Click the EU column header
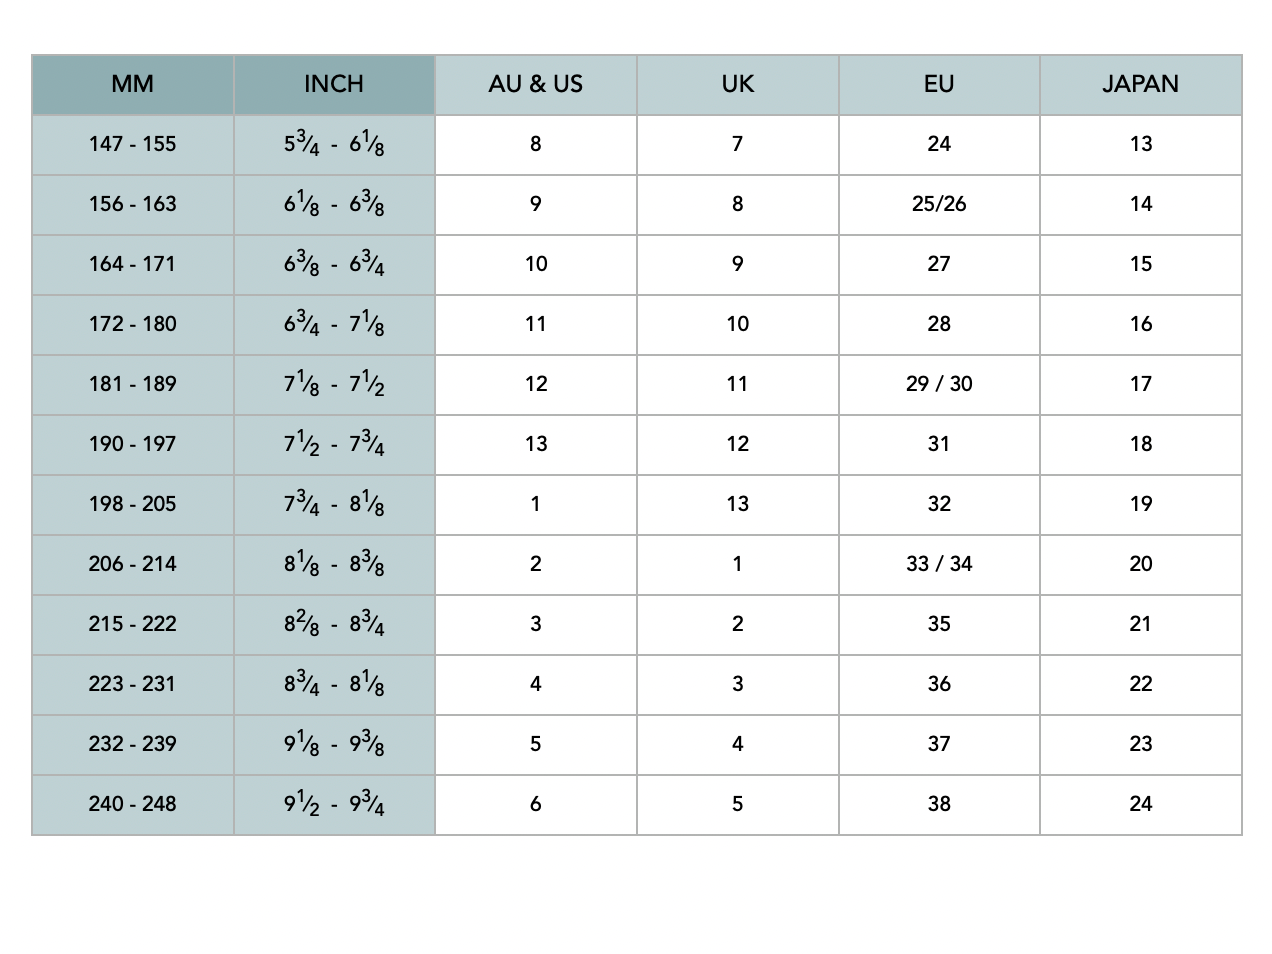Screen dimensions: 1272x954 [939, 84]
